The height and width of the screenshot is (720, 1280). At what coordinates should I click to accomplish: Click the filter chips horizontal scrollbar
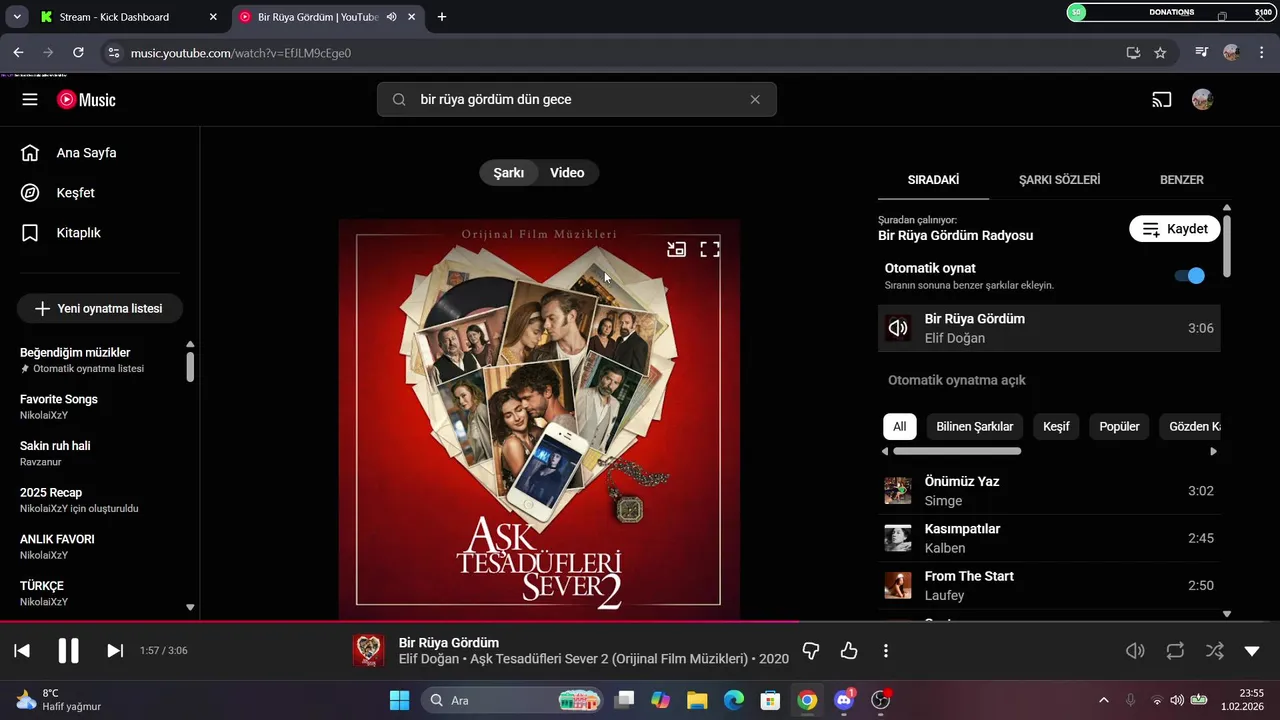957,451
